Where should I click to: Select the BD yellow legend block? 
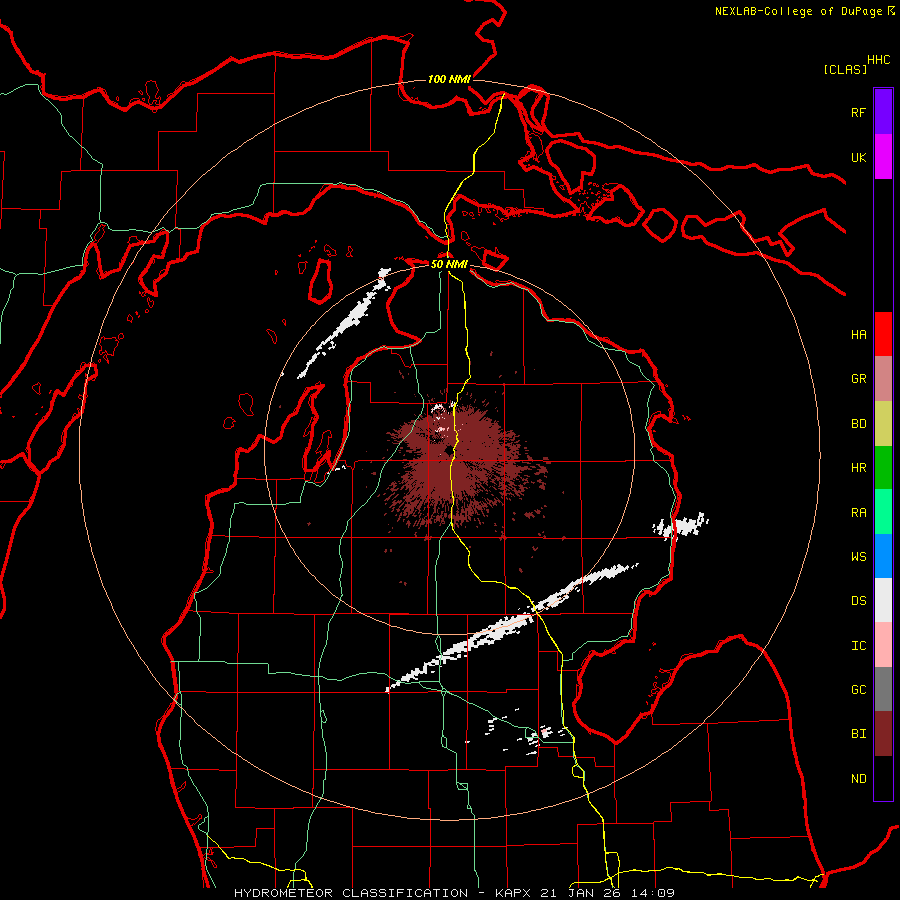click(x=883, y=423)
